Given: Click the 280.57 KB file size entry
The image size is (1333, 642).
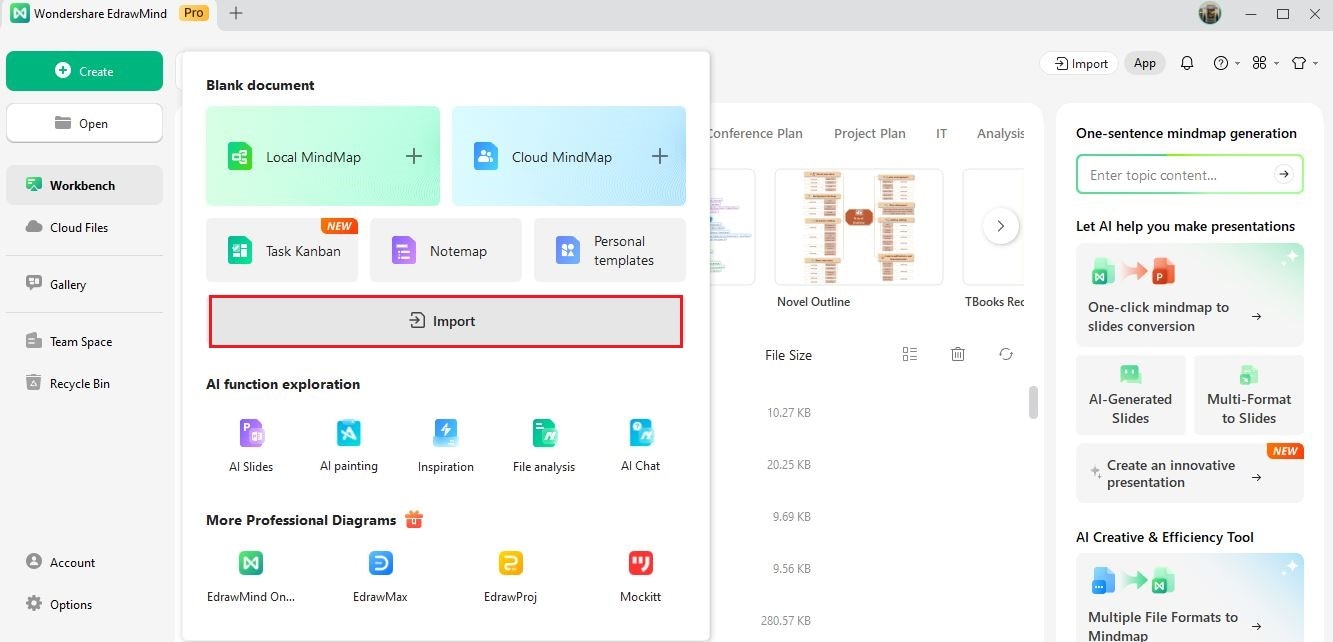Looking at the screenshot, I should 785,621.
